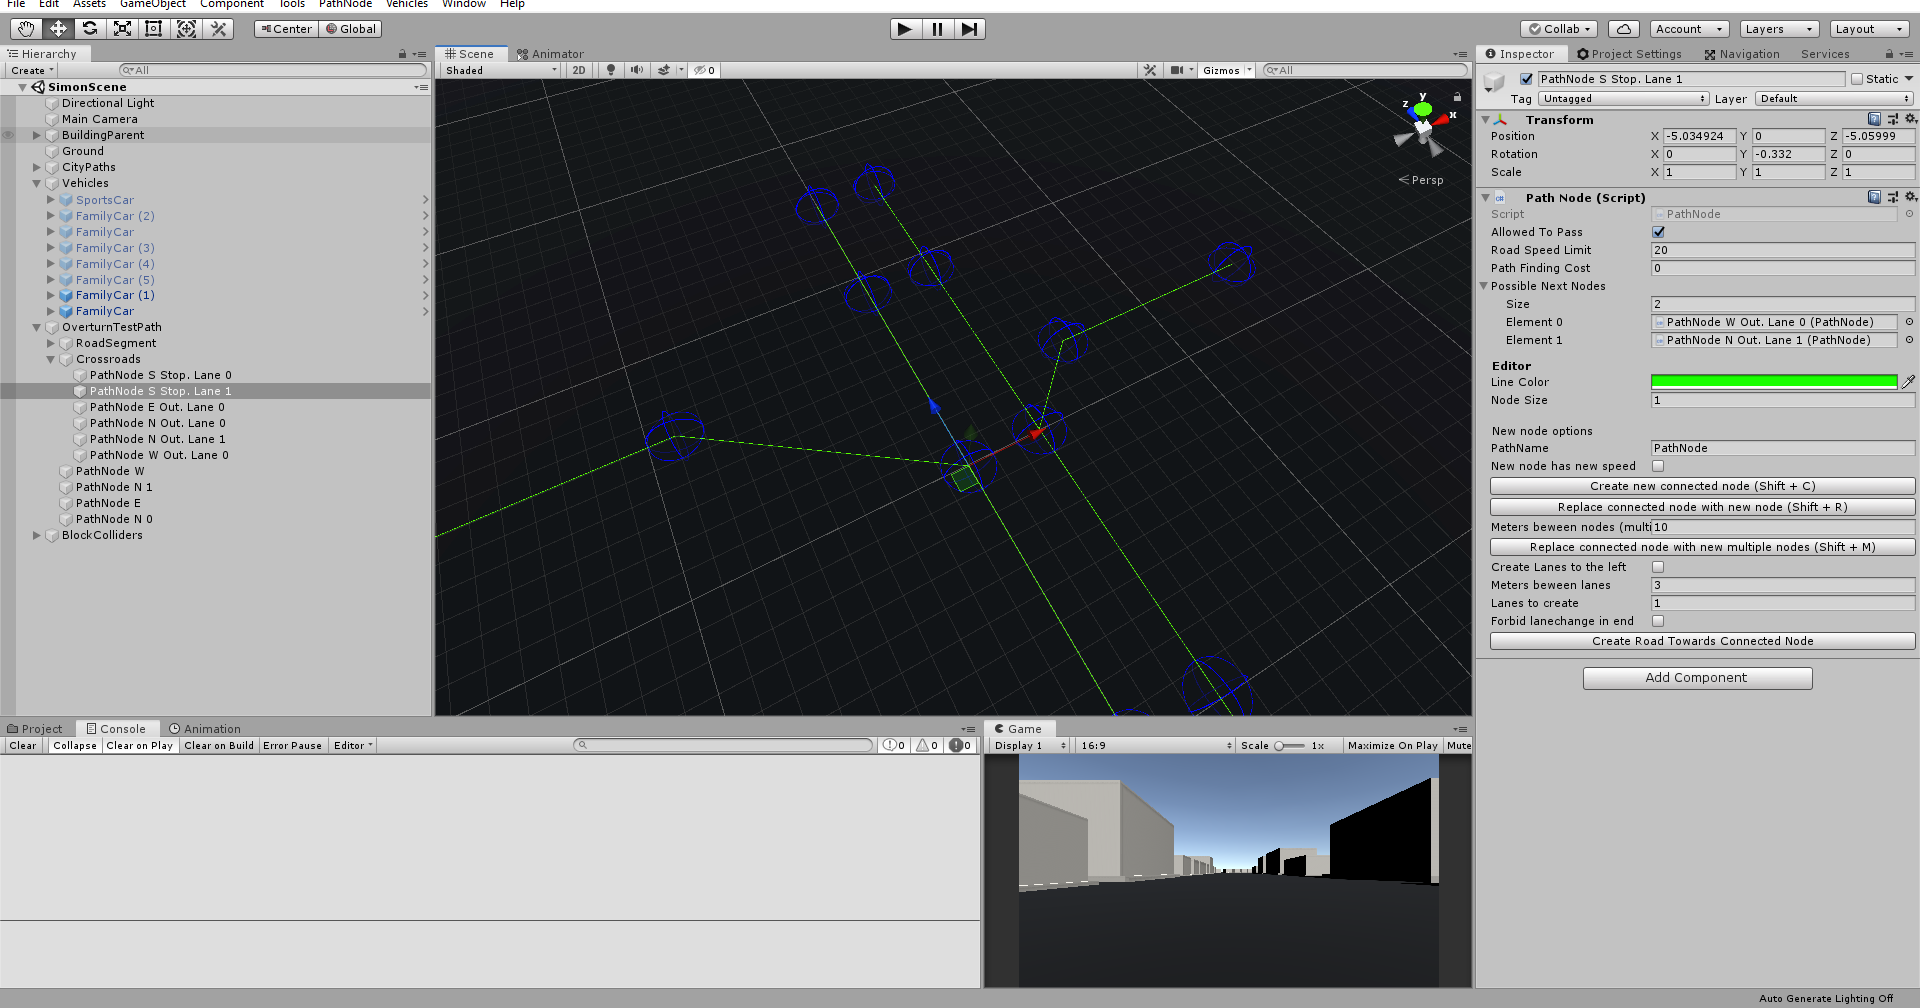Collapse Possible Next Nodes list
Image resolution: width=1920 pixels, height=1008 pixels.
pos(1484,286)
